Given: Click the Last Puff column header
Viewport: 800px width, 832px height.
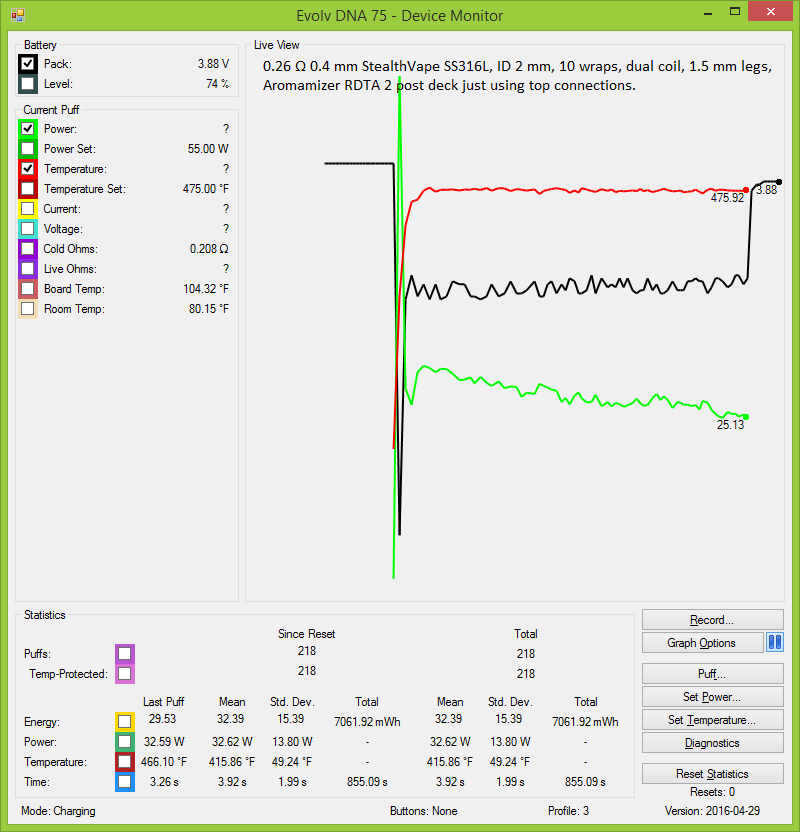Looking at the screenshot, I should 163,701.
